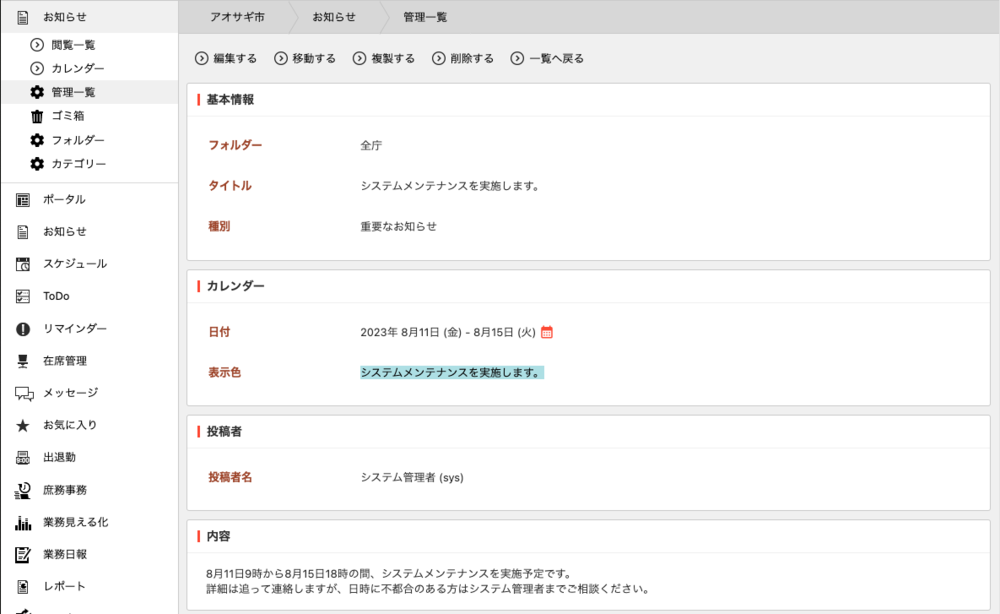Click the arrow icon beside カレンダー in sidebar
Viewport: 1000px width, 614px height.
[x=37, y=68]
